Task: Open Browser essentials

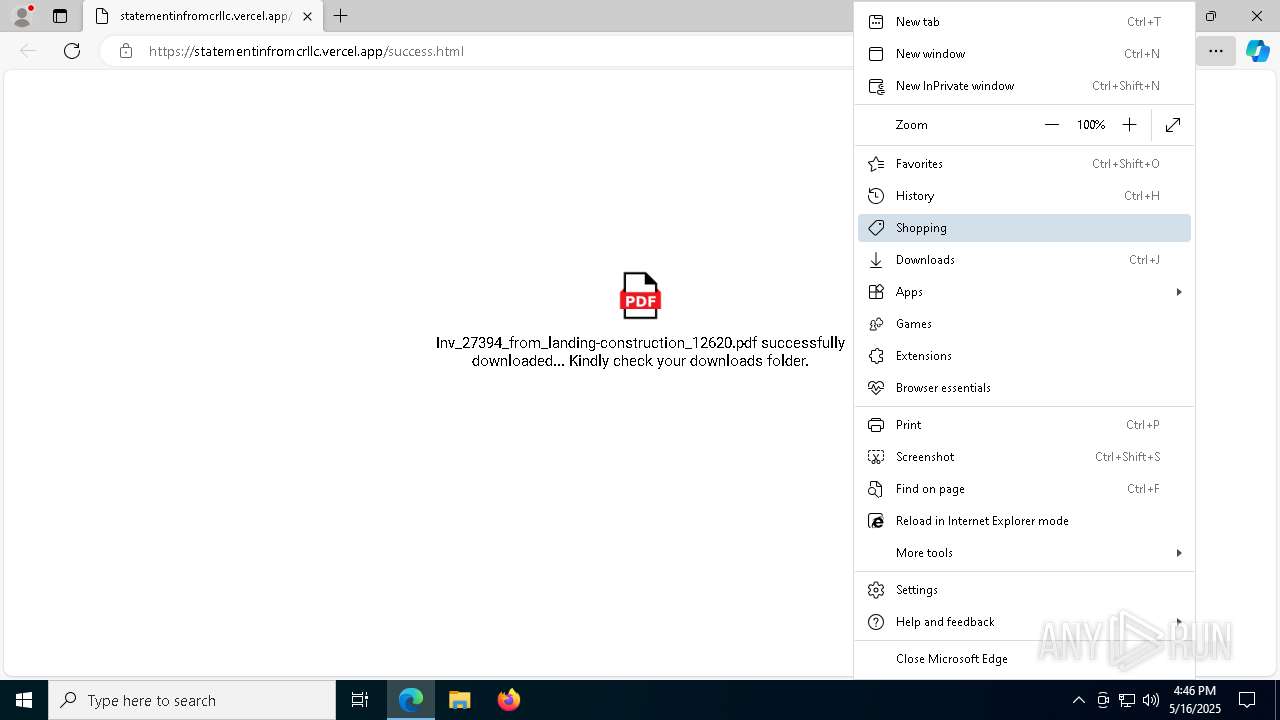Action: (x=1024, y=388)
